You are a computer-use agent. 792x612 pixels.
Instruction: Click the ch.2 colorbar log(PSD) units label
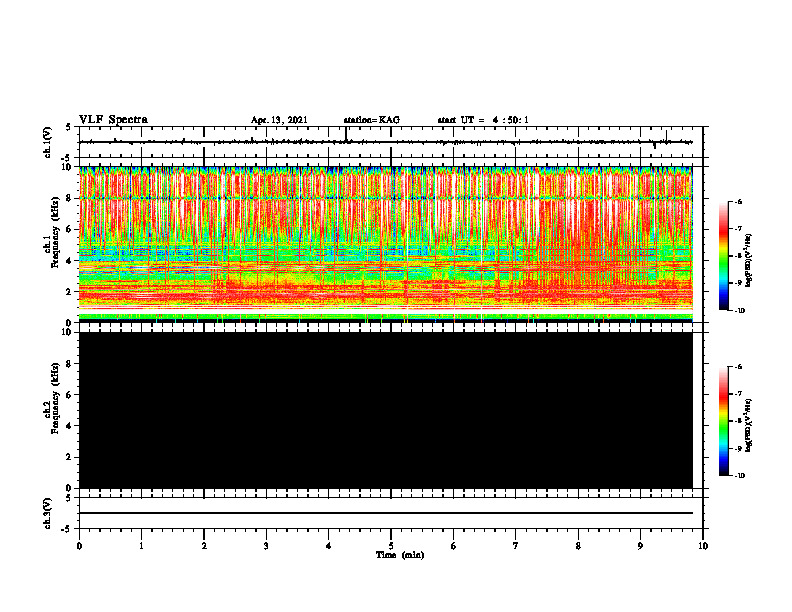[748, 425]
